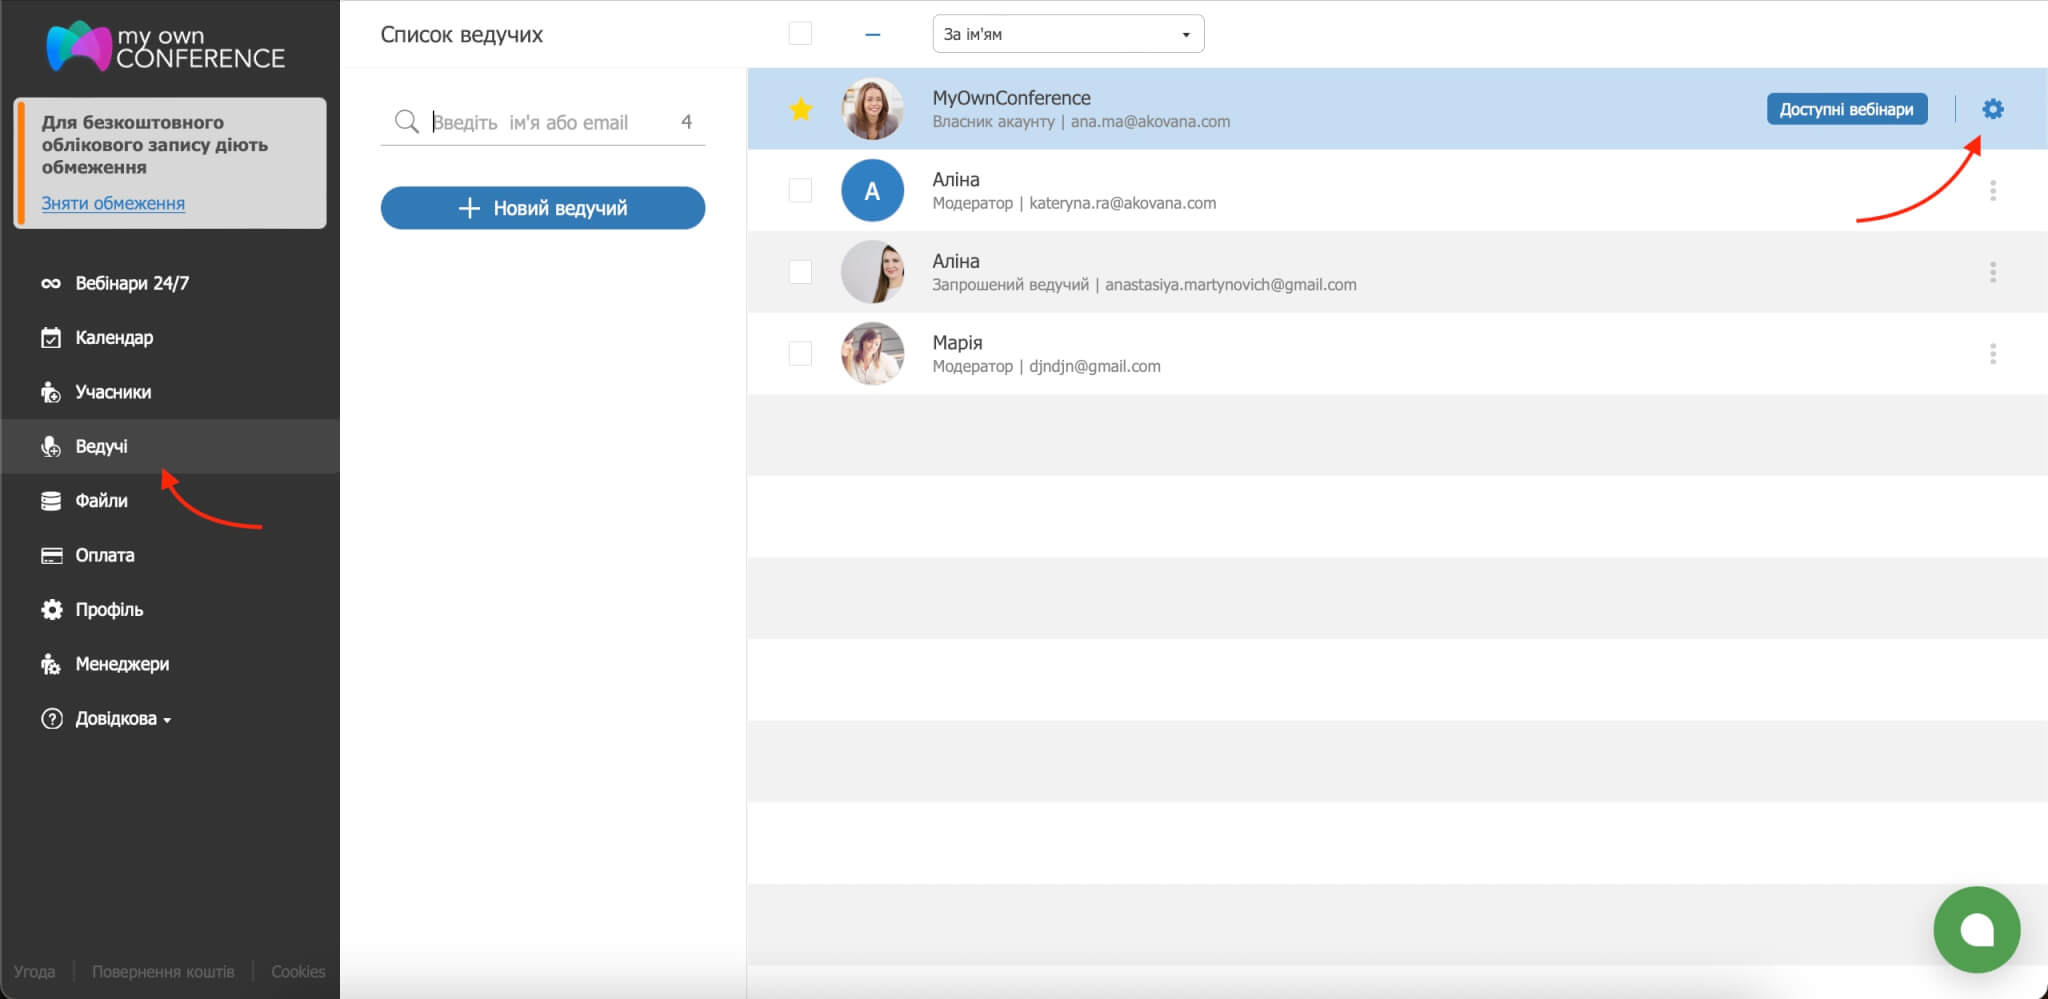Open three-dot menu for Марія
The height and width of the screenshot is (999, 2048).
(x=1992, y=354)
